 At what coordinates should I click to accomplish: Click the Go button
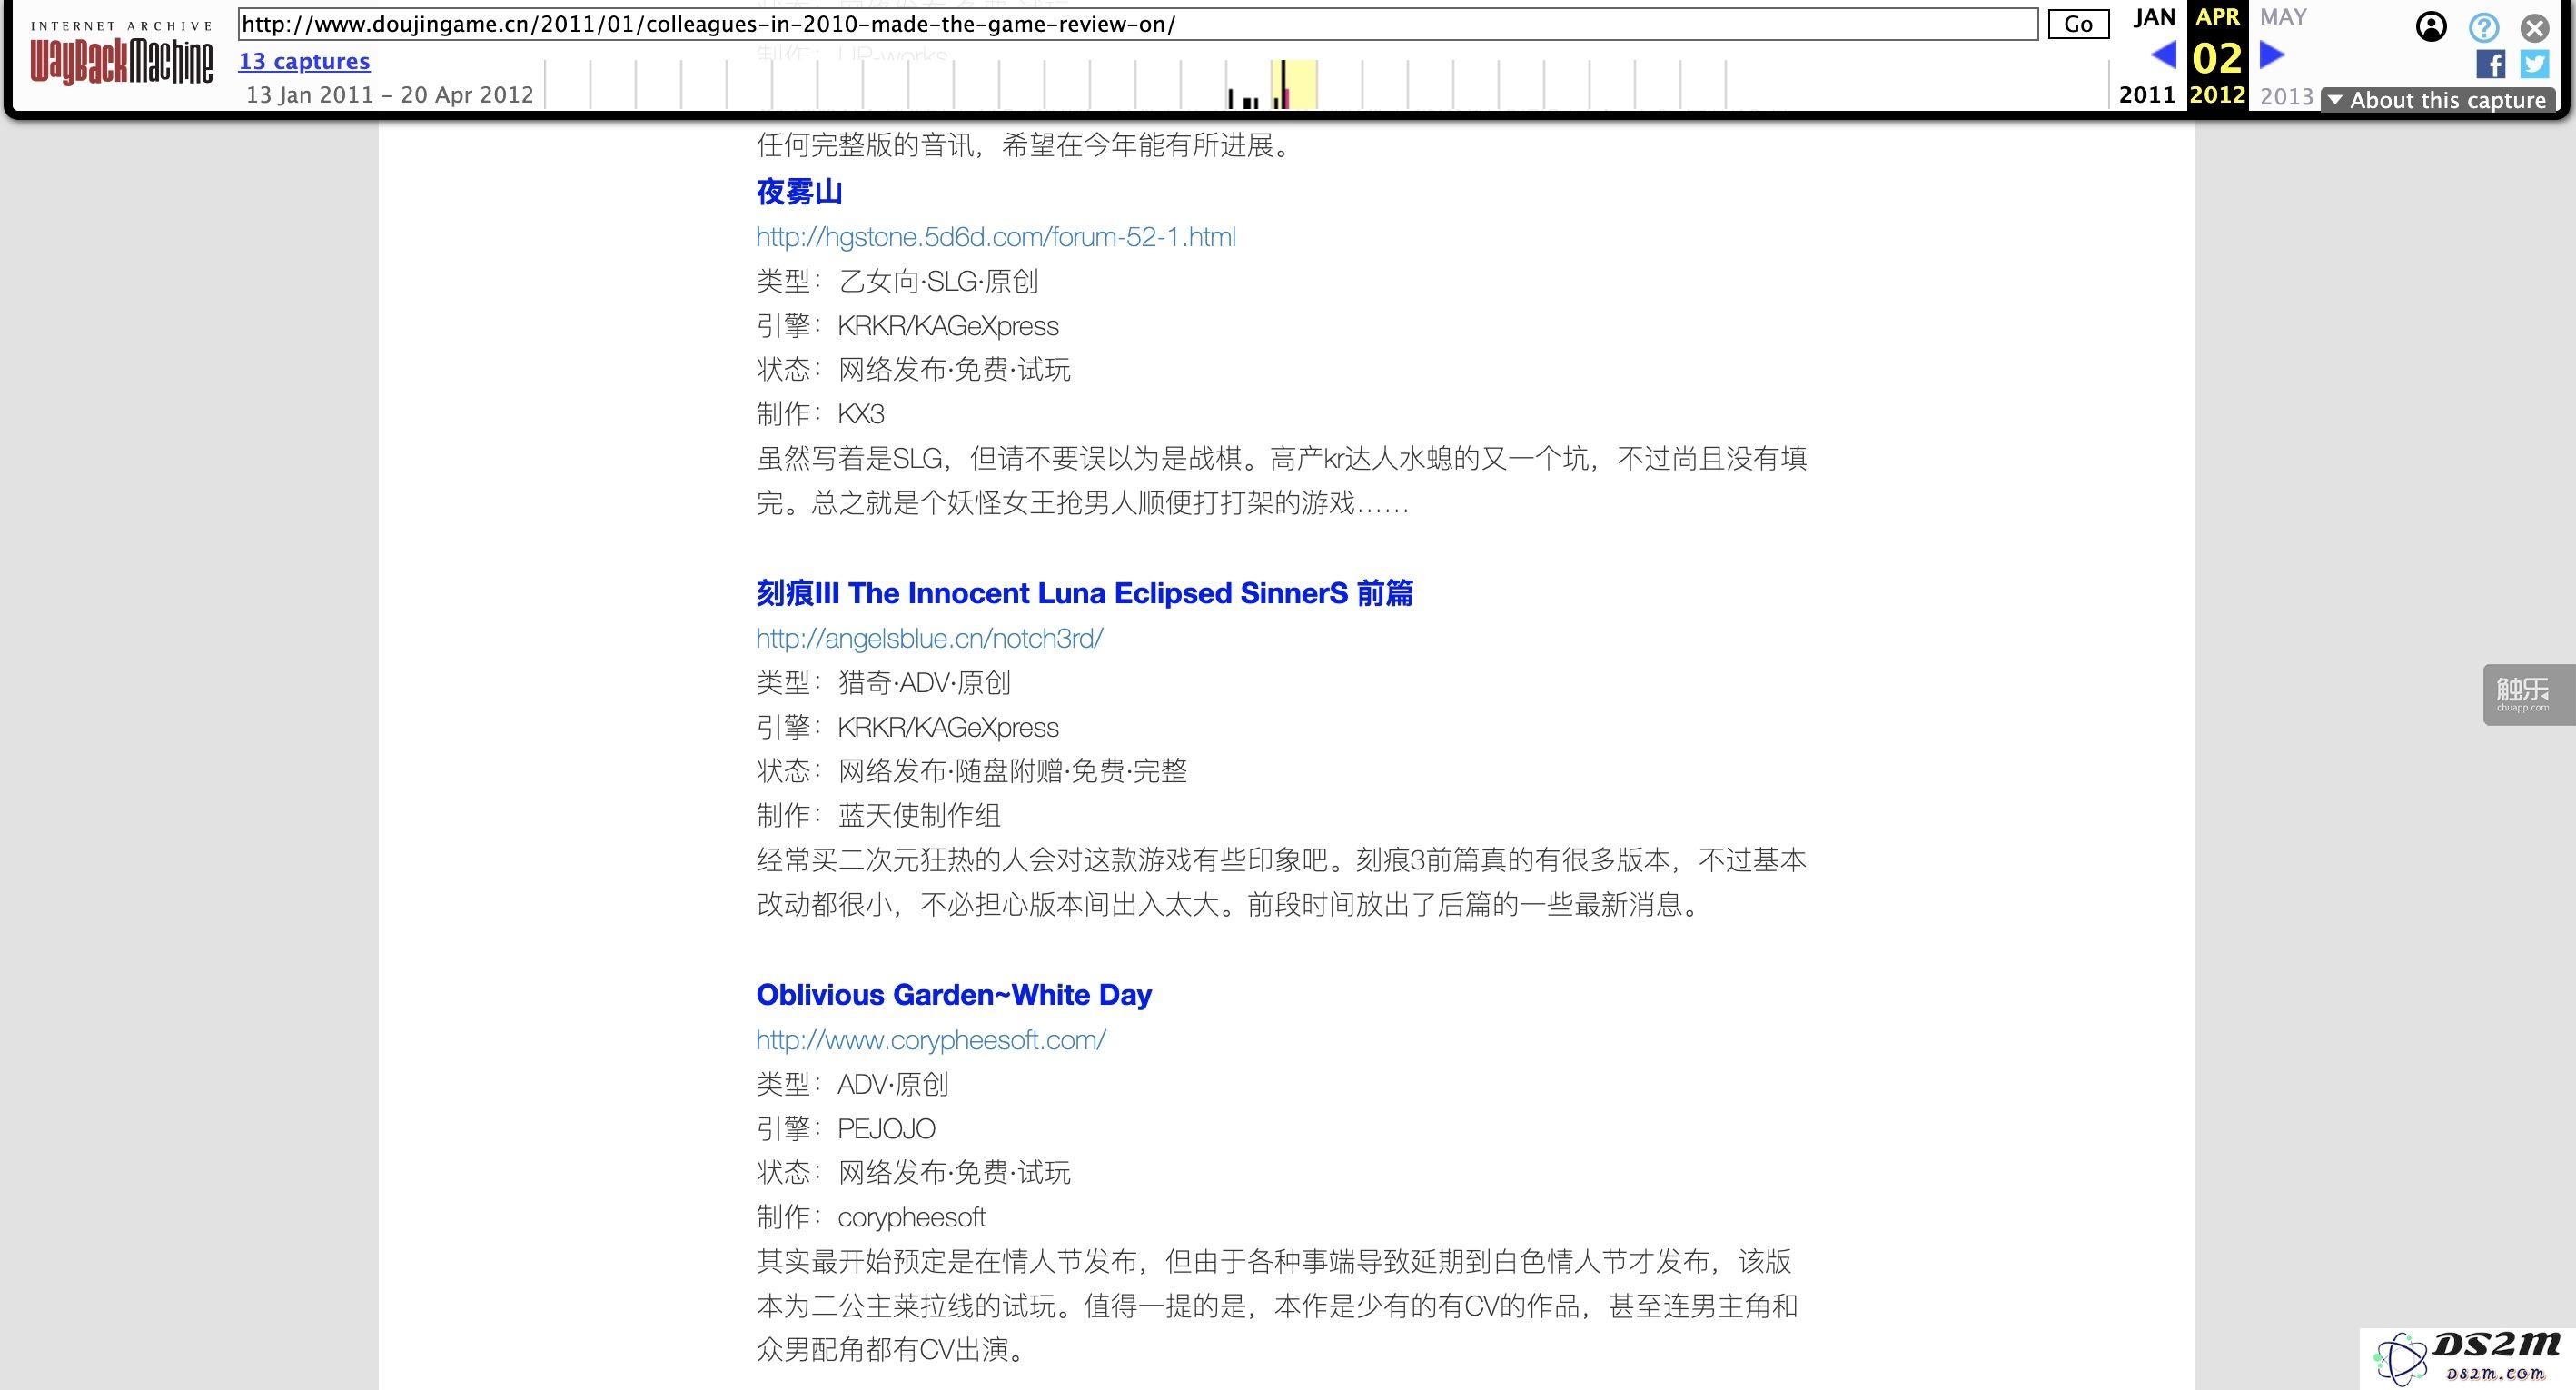click(x=2078, y=24)
